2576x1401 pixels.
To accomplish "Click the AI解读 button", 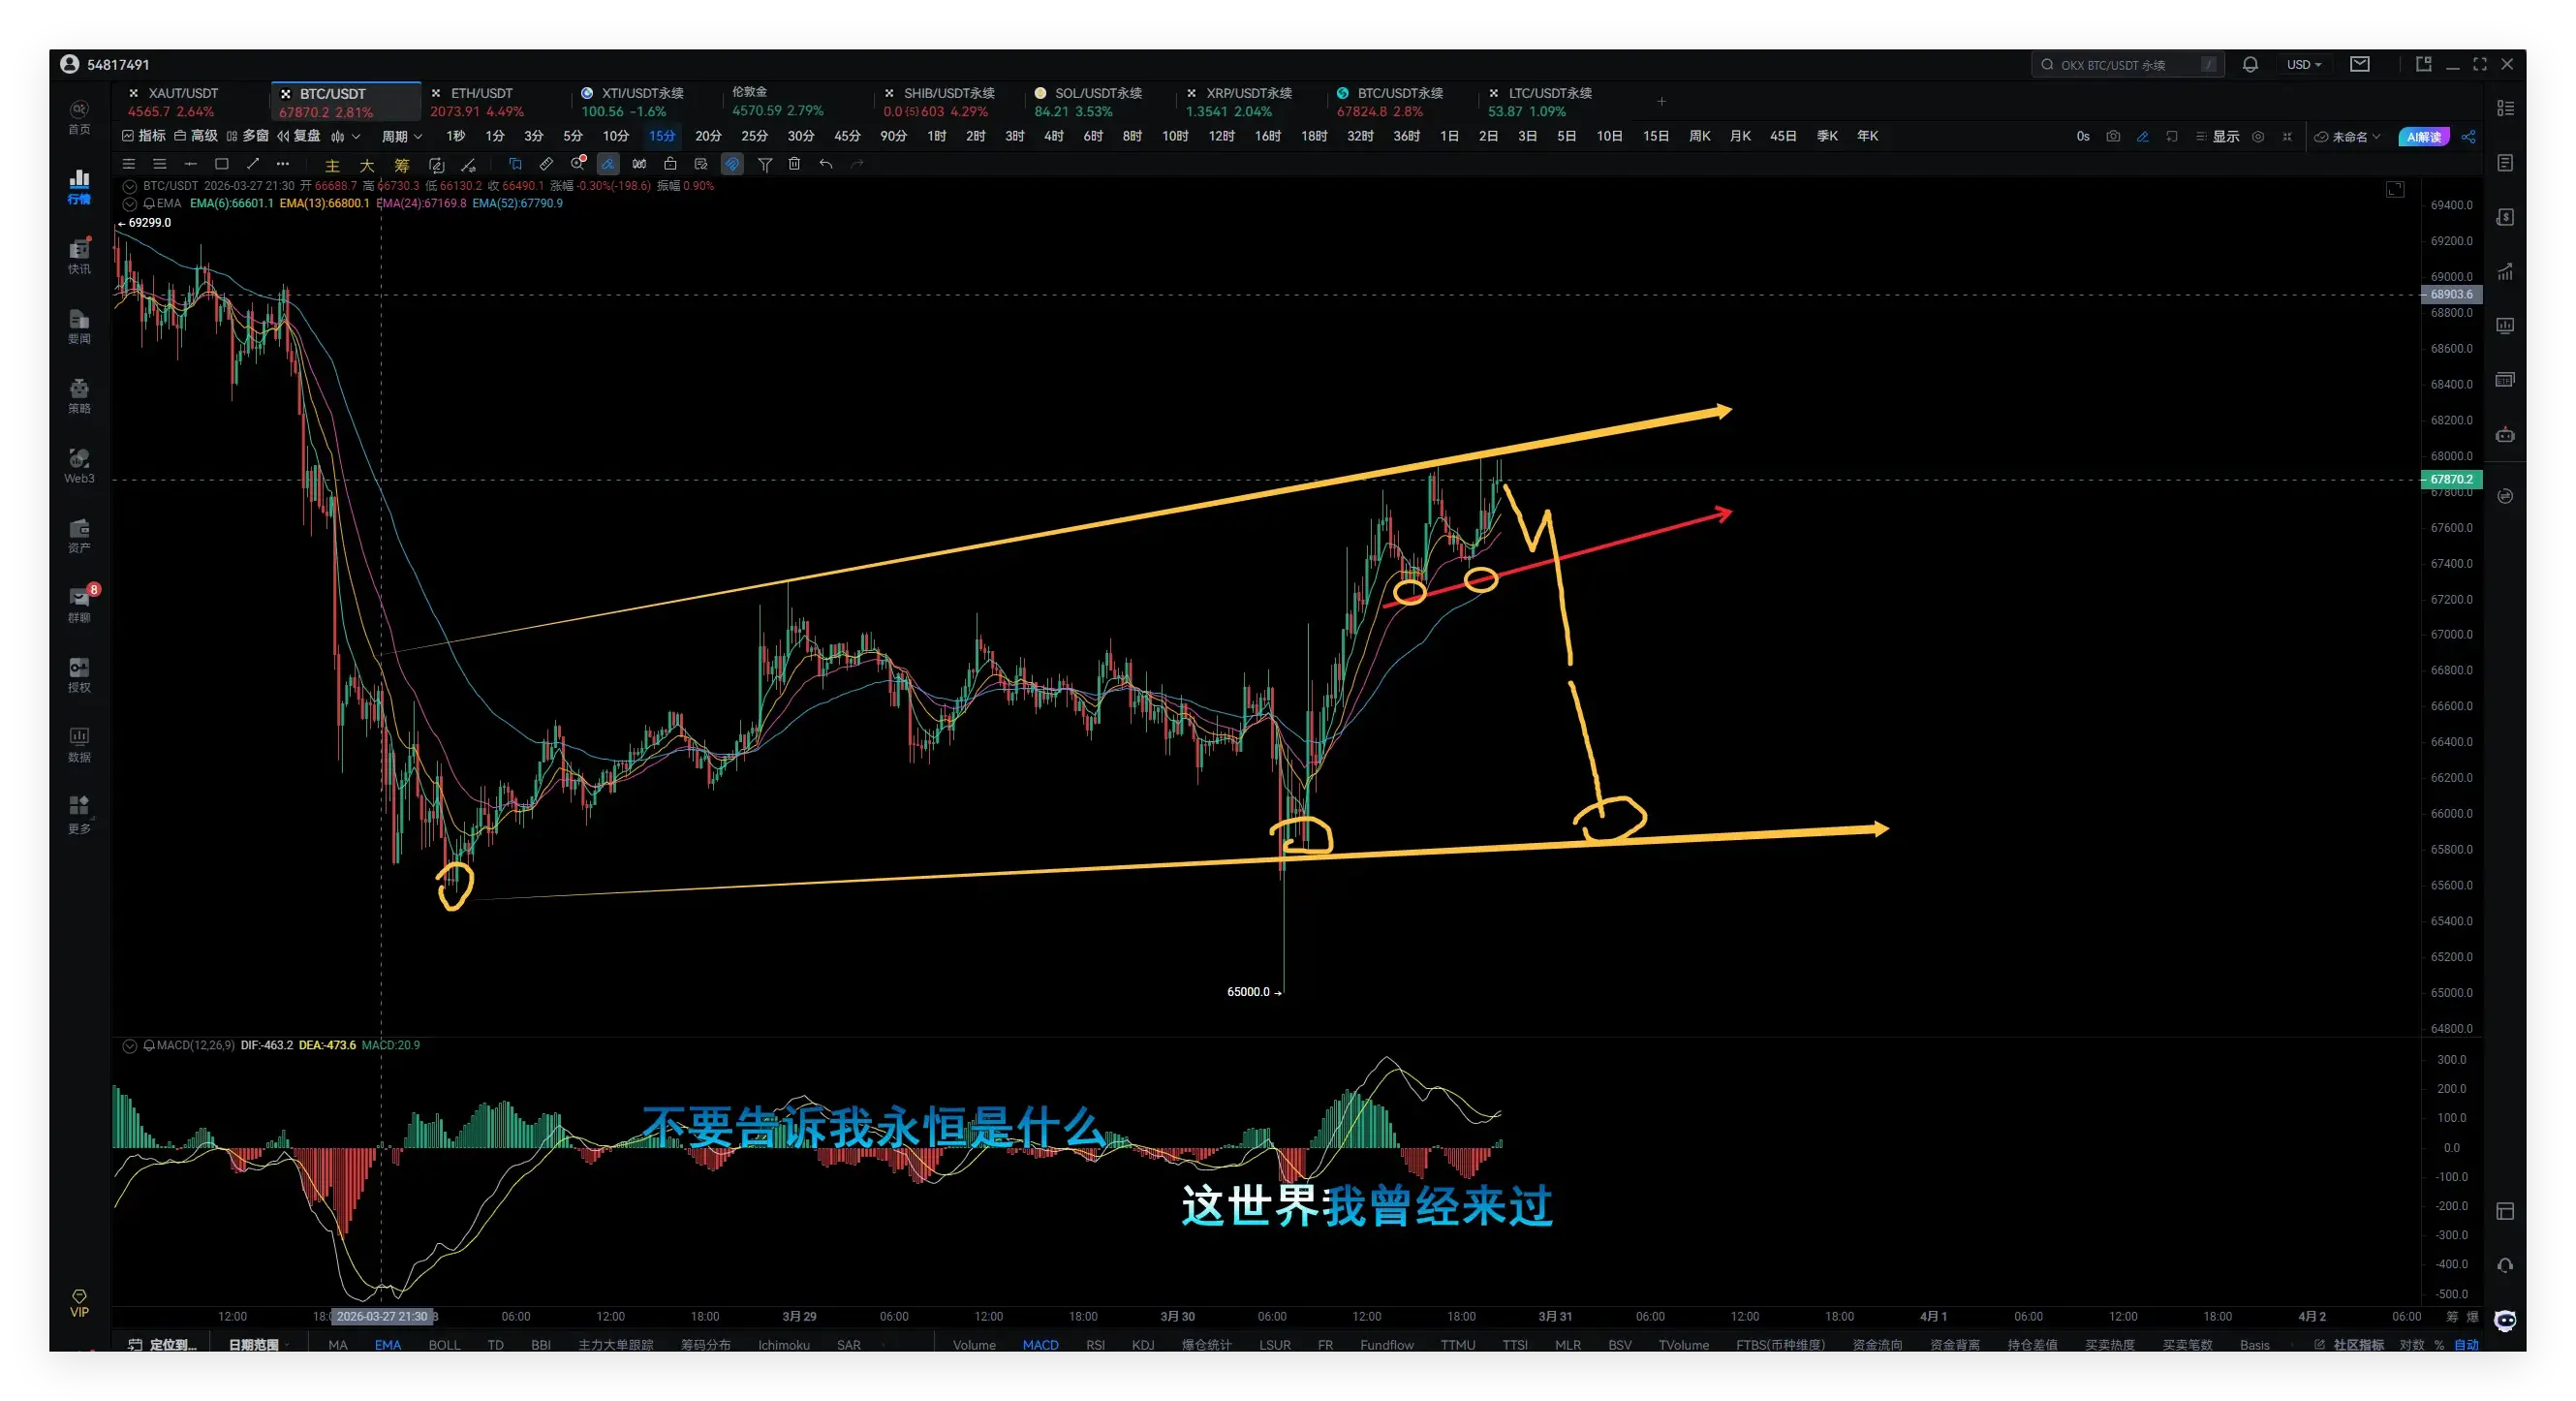I will click(2424, 136).
